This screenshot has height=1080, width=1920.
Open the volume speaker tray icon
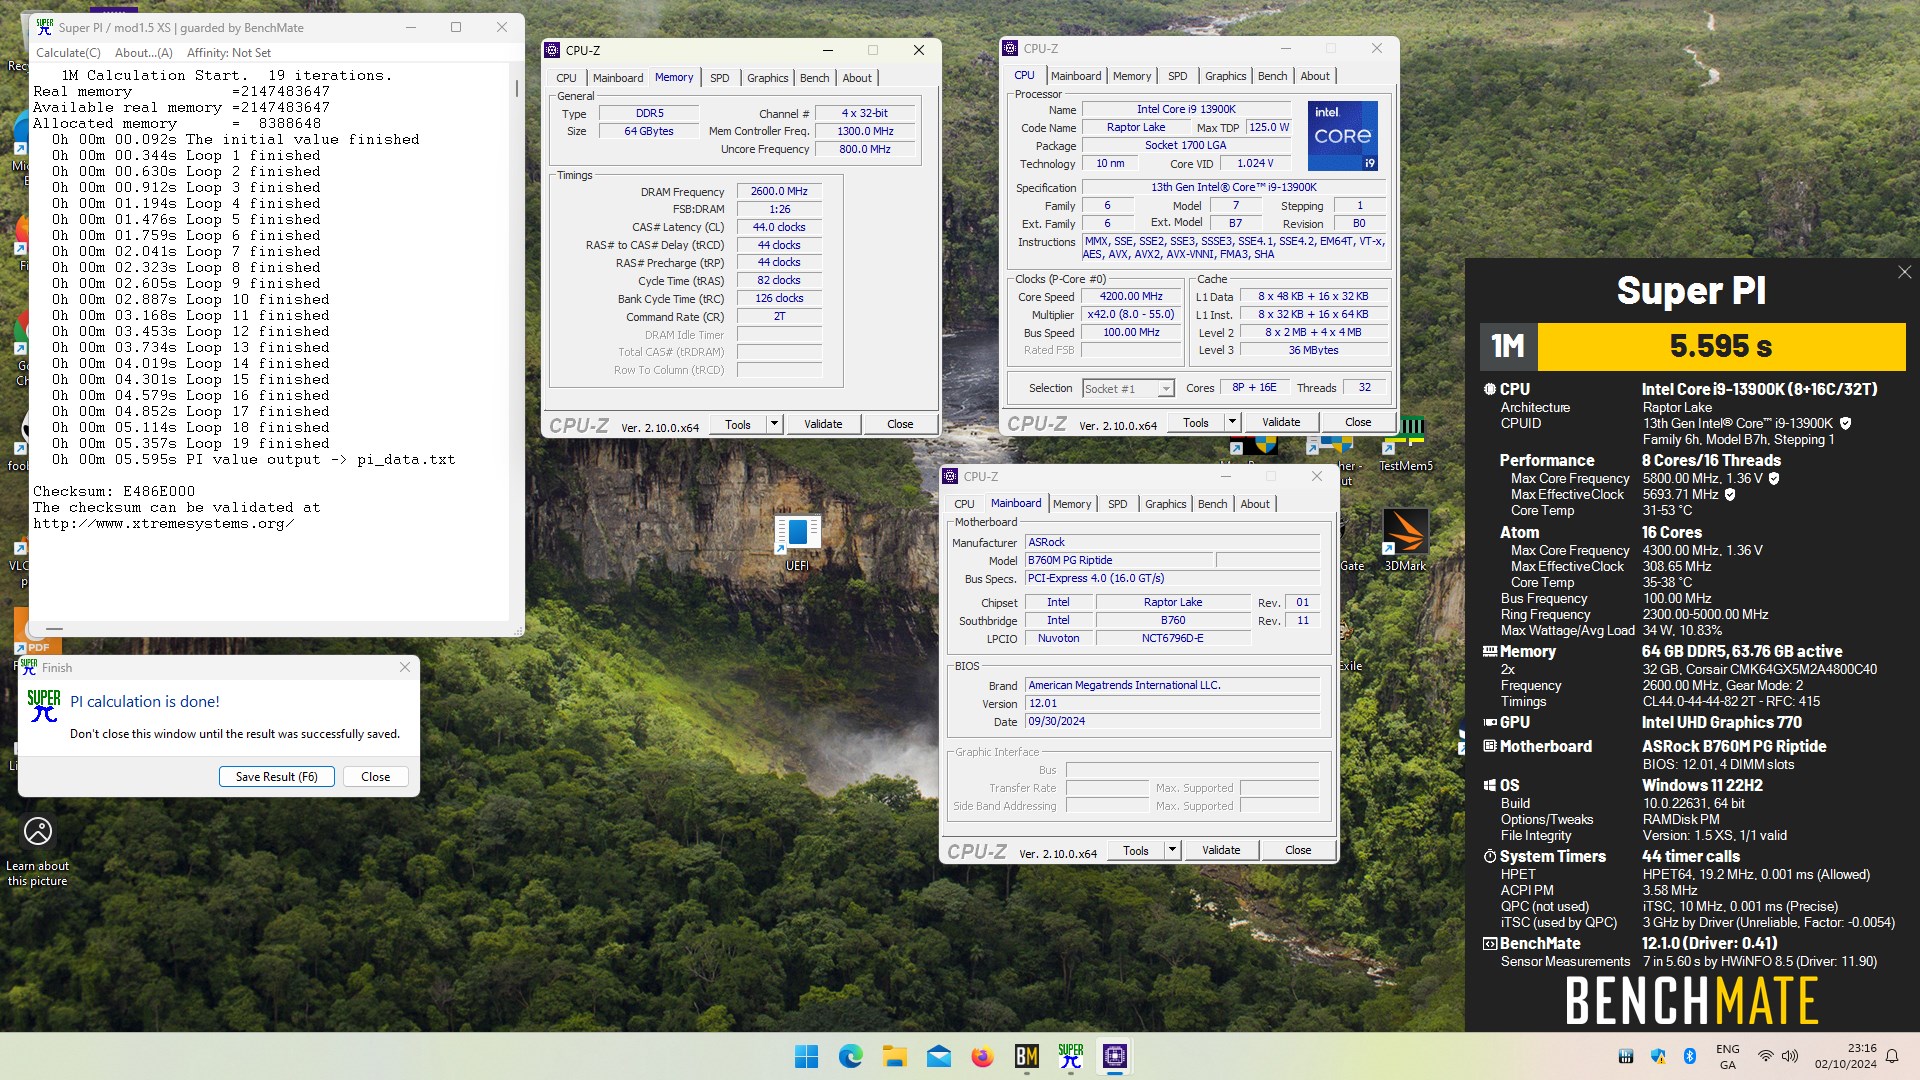(1790, 1056)
